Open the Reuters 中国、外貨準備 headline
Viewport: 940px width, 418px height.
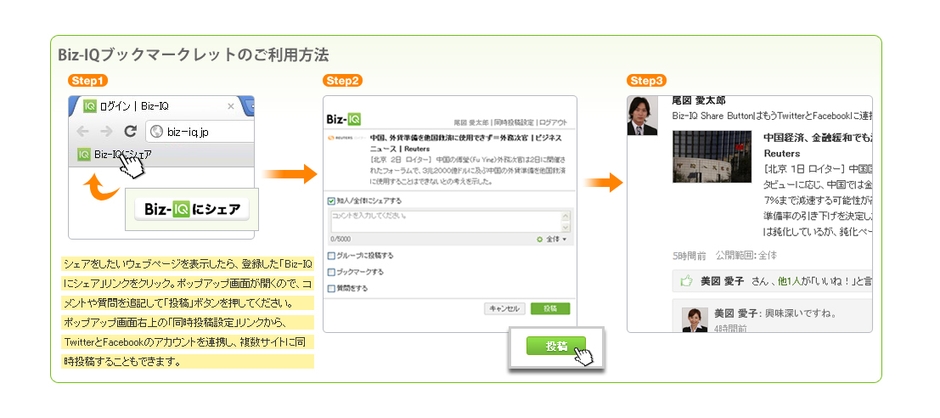466,143
